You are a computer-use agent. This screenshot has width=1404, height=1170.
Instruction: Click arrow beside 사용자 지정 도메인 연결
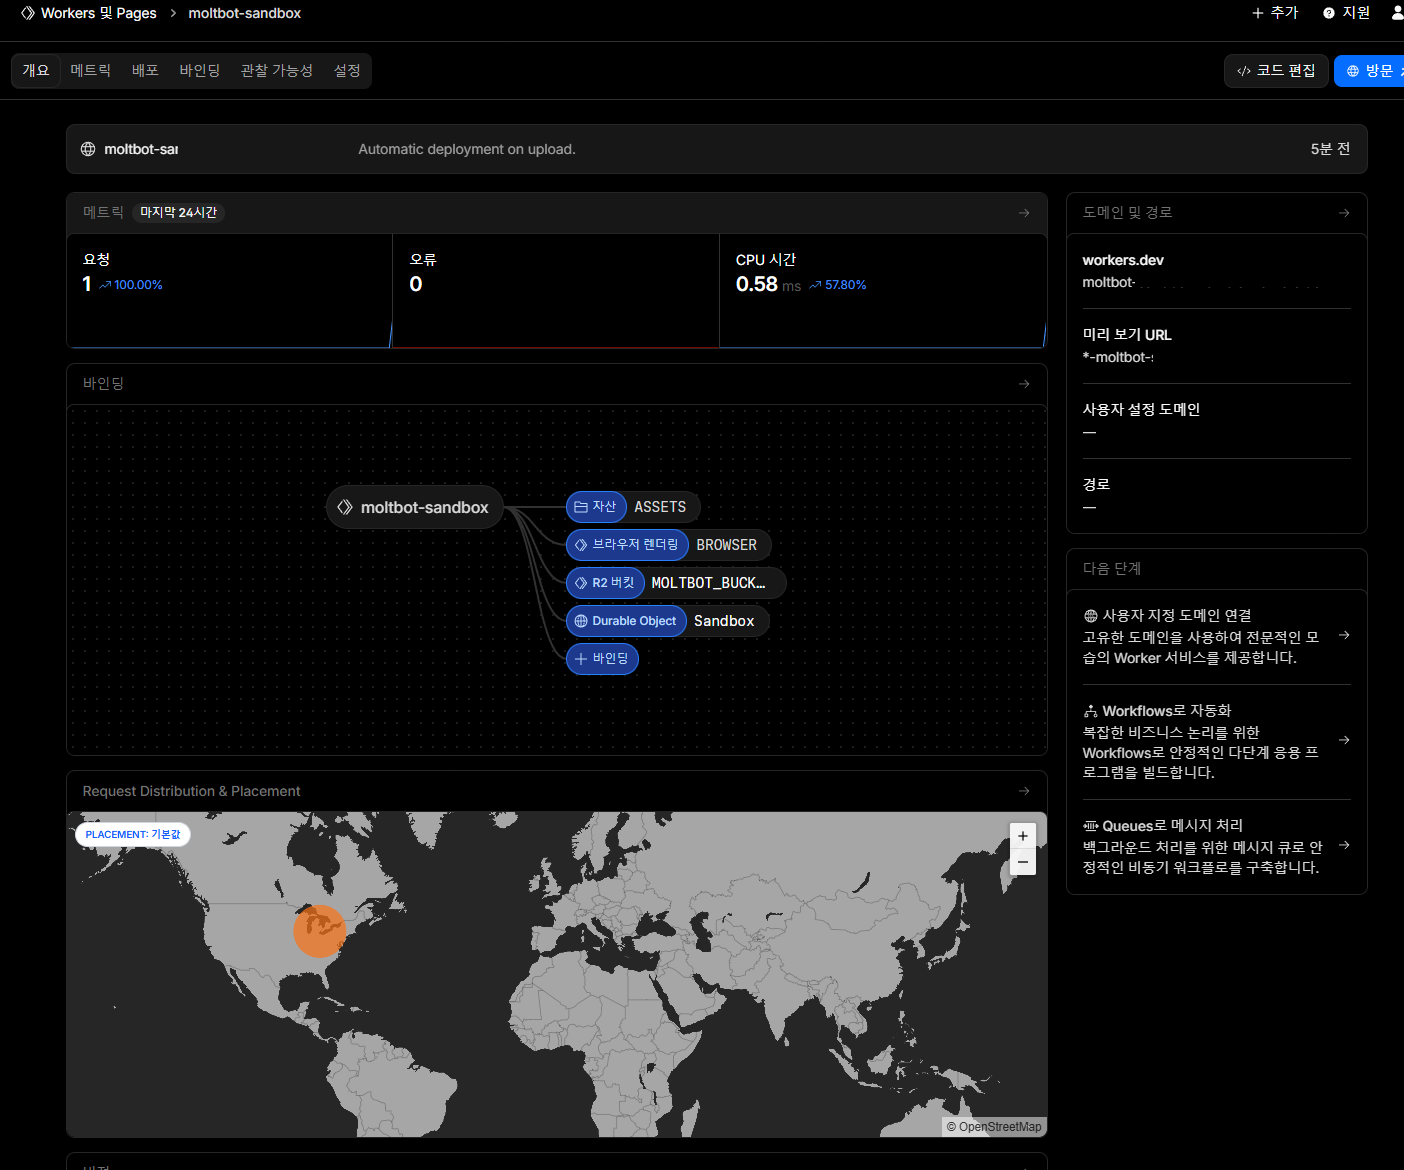click(1344, 635)
